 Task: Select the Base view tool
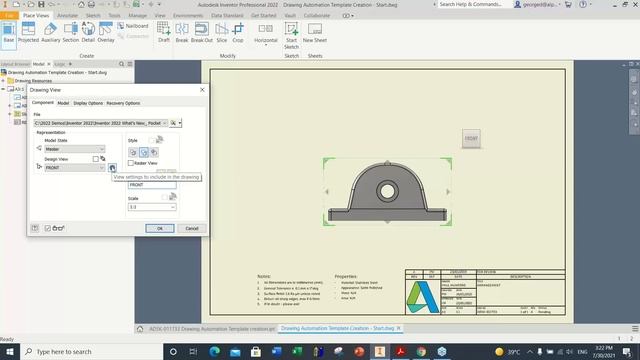pos(9,33)
